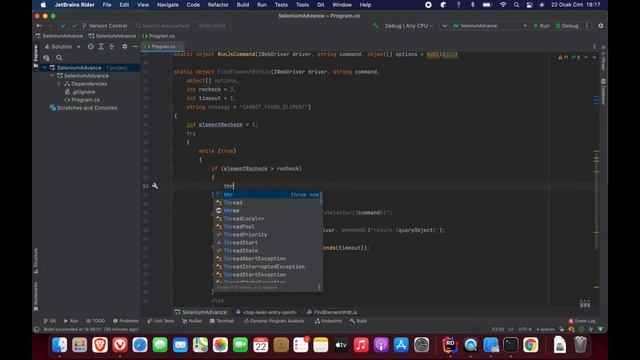
Task: Open the Unit Tests tool window
Action: 160,321
